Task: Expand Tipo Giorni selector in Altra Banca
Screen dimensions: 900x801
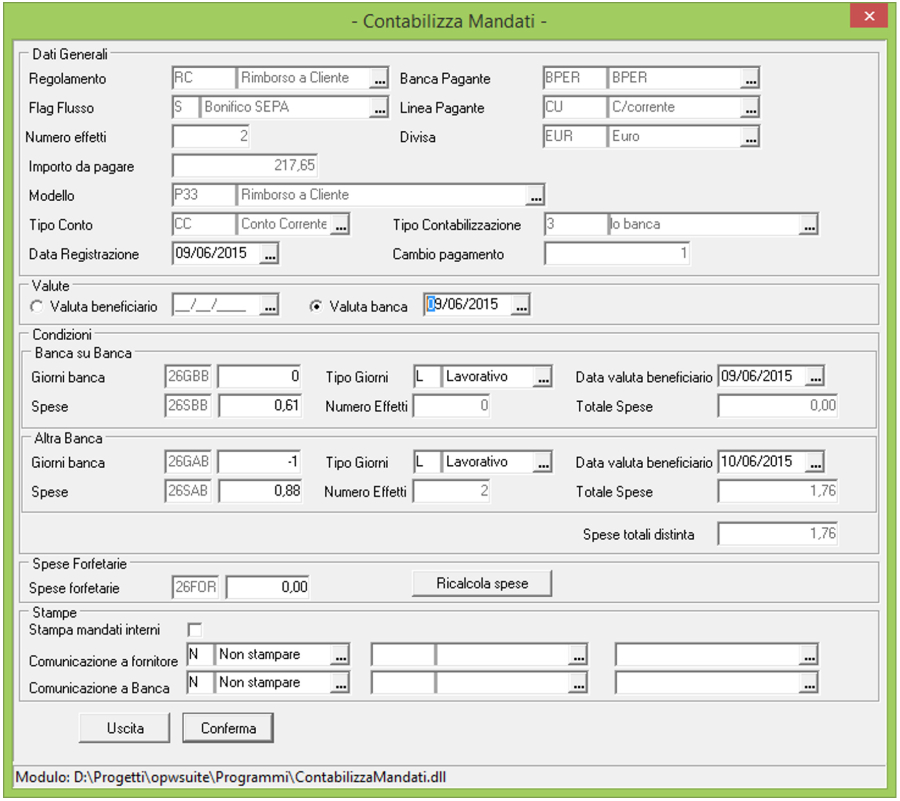Action: 543,463
